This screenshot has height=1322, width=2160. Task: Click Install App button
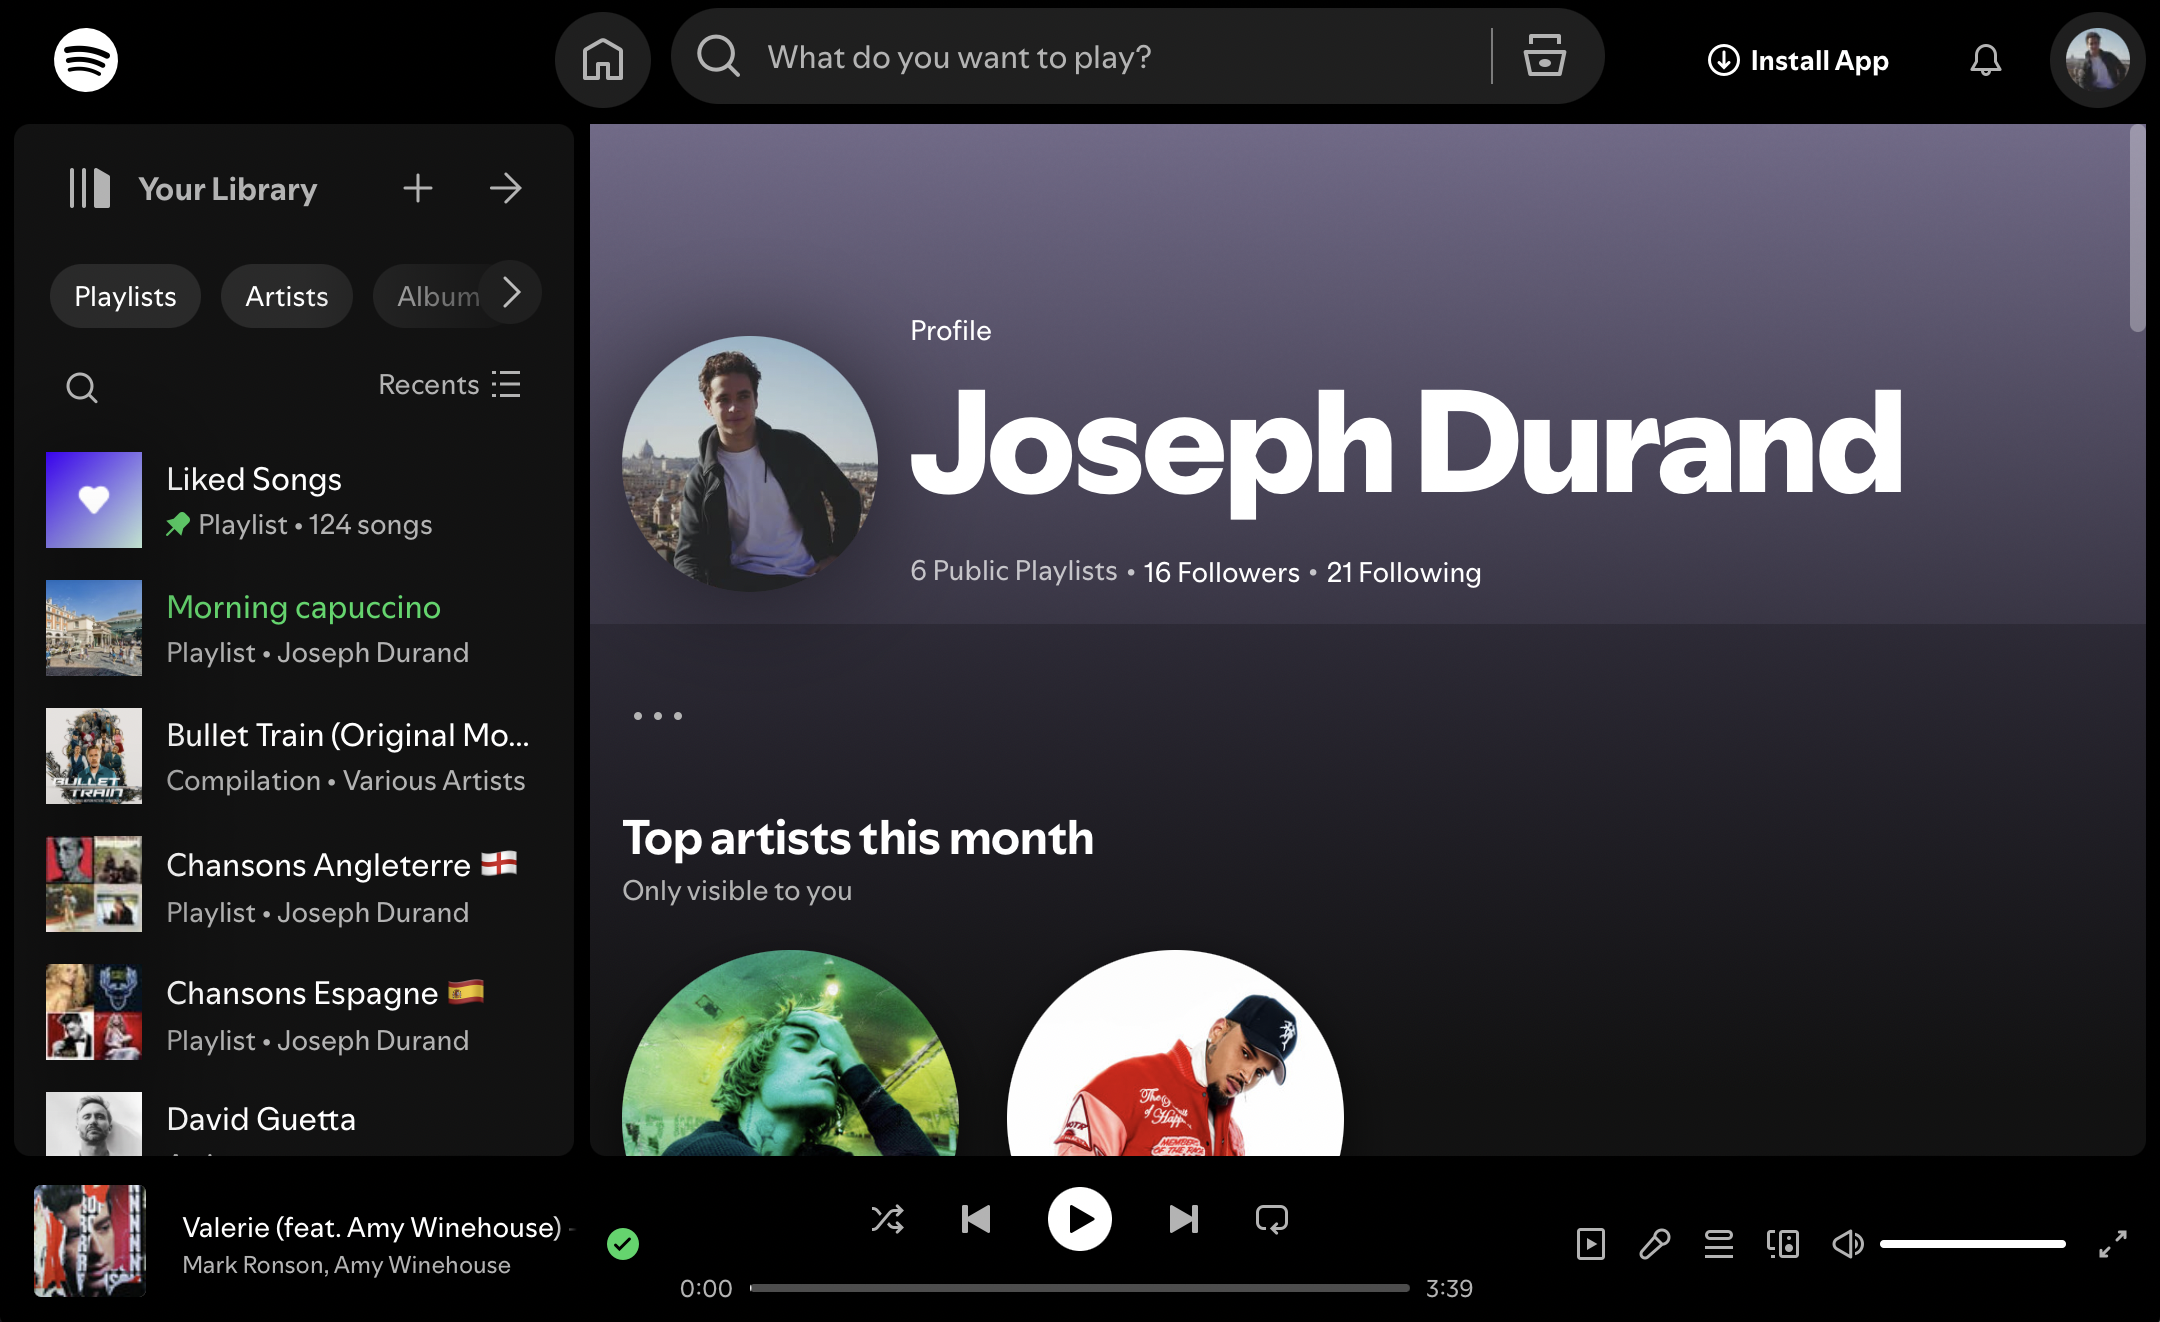[1798, 60]
